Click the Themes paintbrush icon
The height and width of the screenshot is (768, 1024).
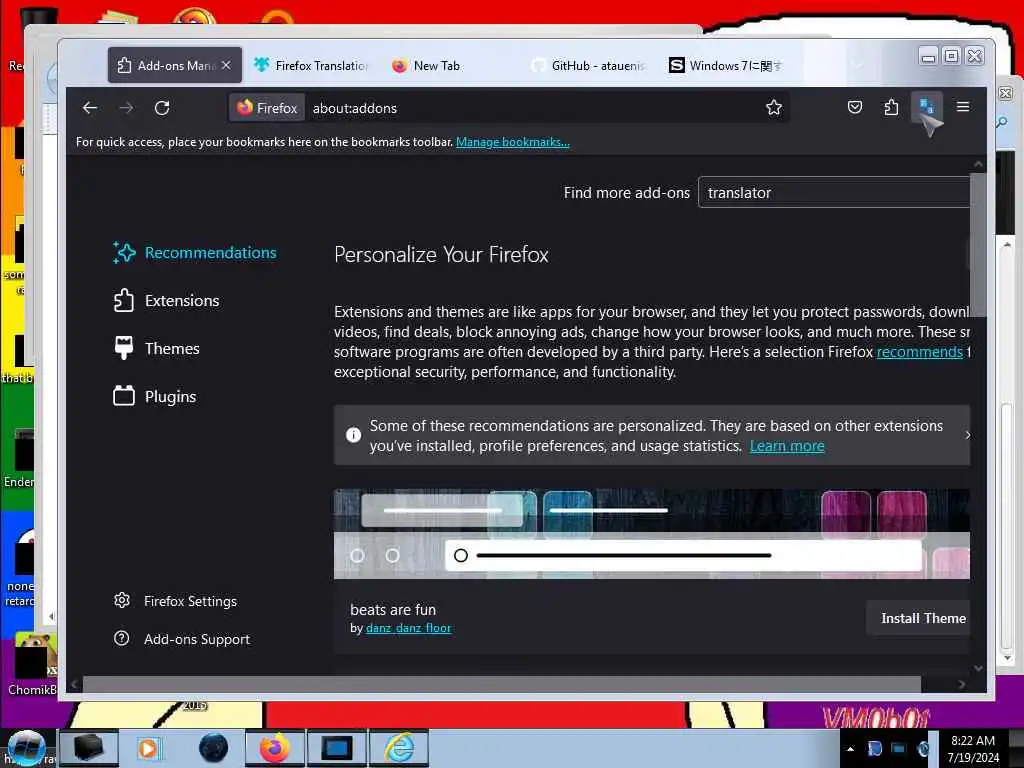(x=123, y=348)
